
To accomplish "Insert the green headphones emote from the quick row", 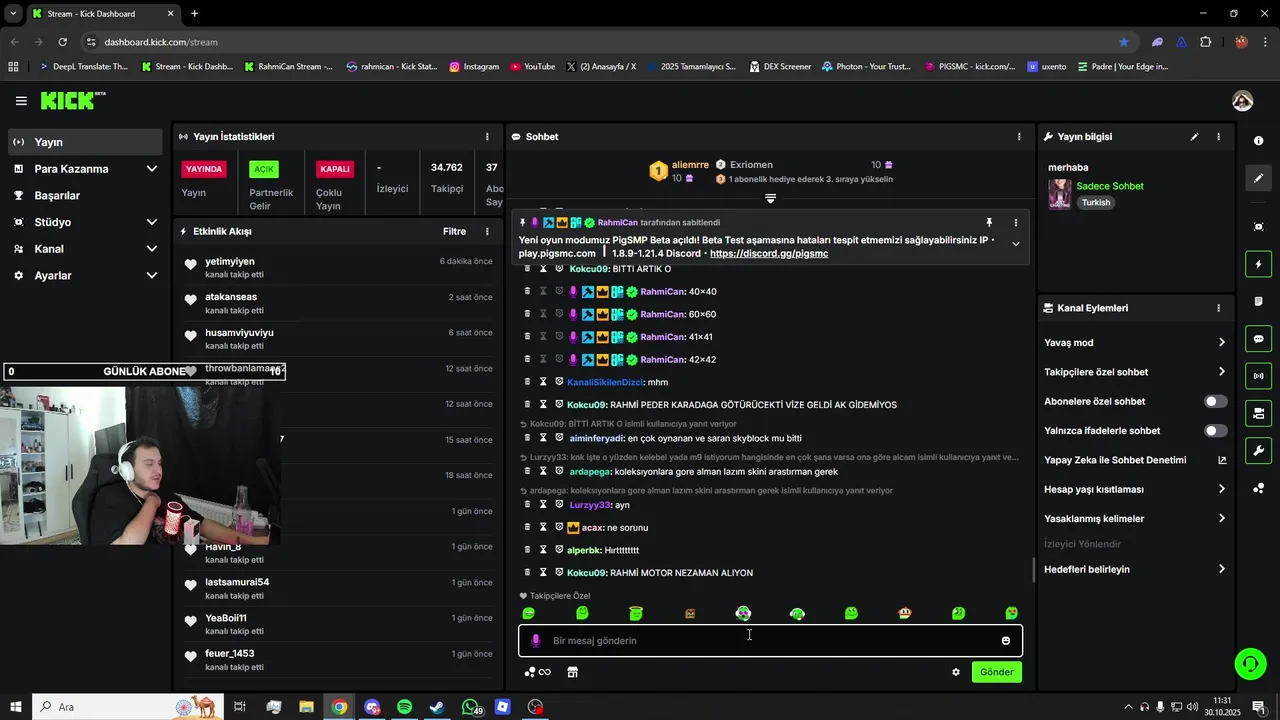I will pos(797,613).
